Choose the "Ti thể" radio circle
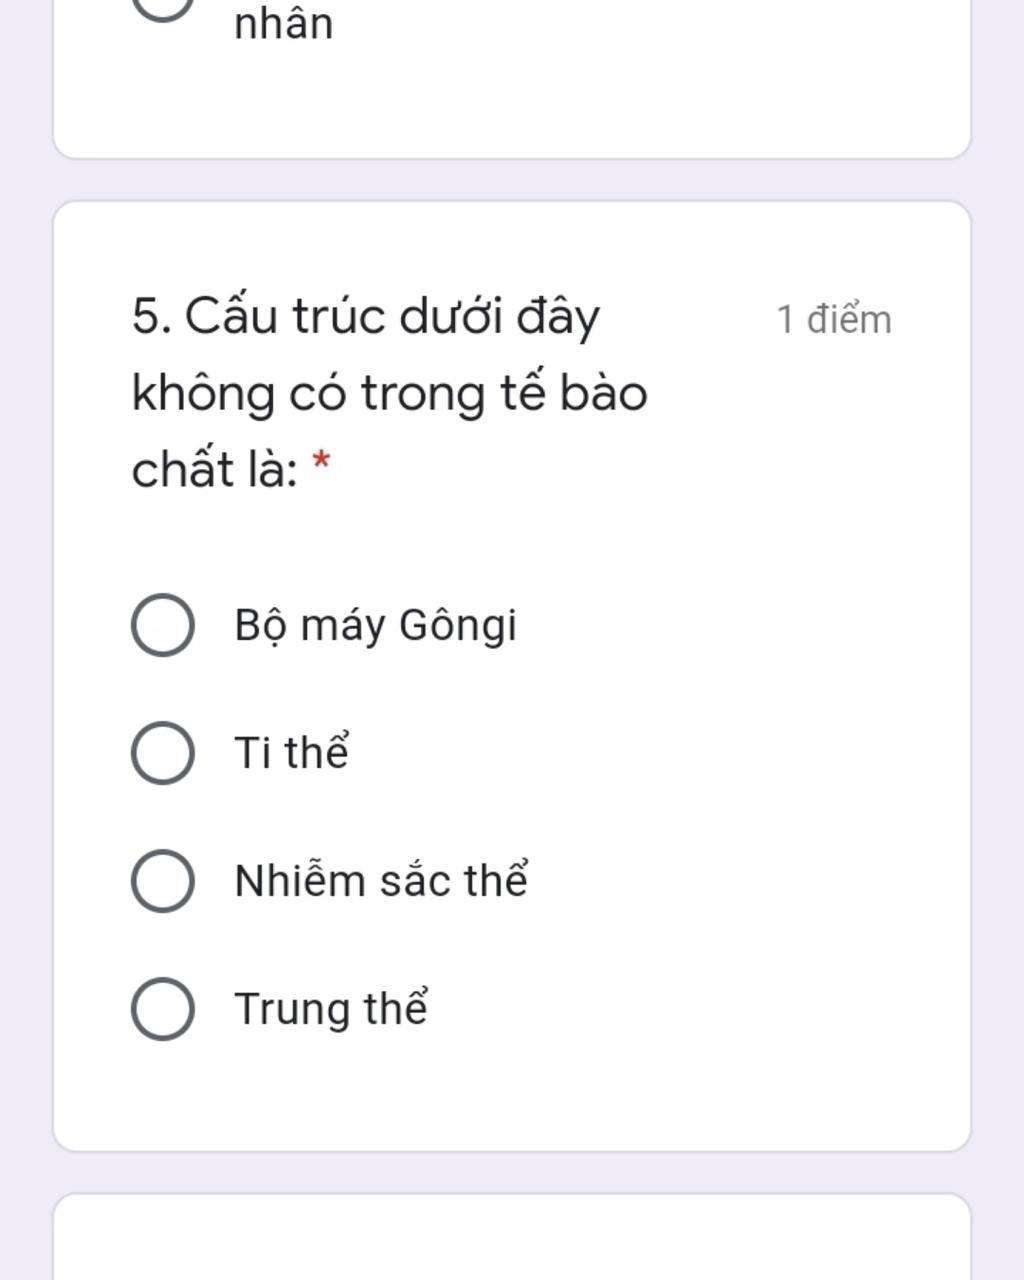Image resolution: width=1024 pixels, height=1280 pixels. point(163,753)
